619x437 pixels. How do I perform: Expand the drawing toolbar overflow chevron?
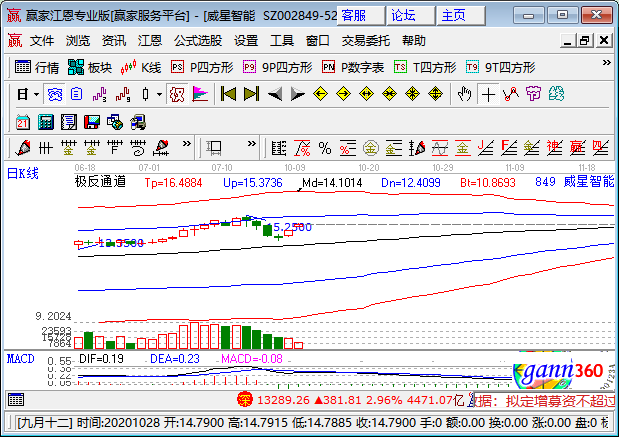[187, 144]
